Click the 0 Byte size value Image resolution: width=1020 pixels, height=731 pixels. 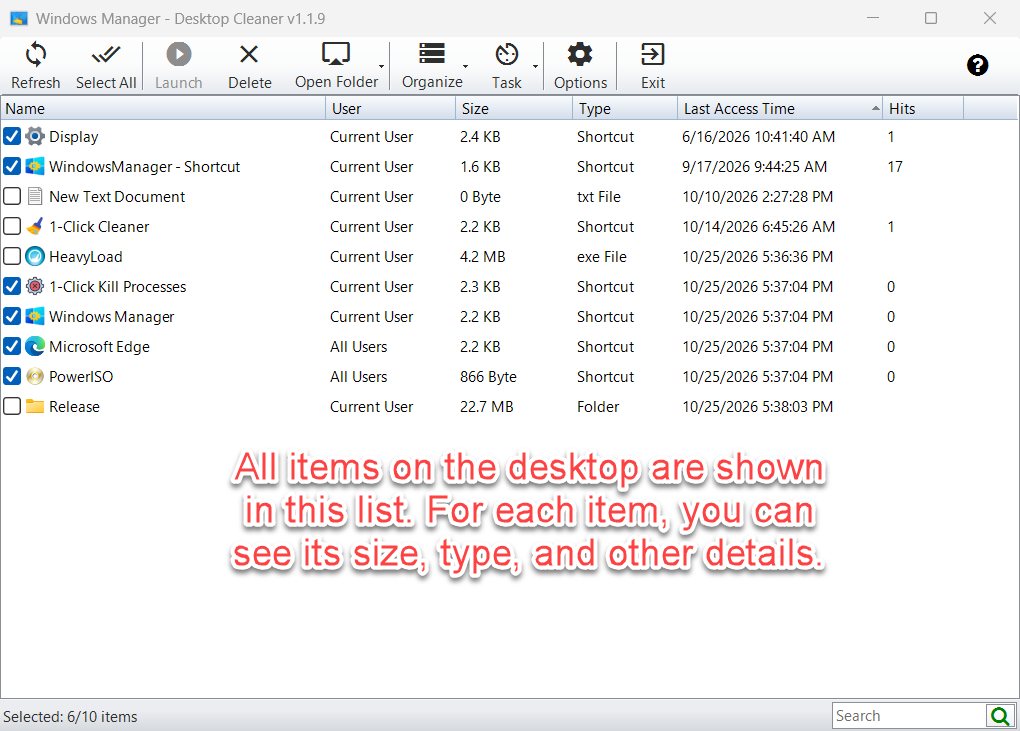pyautogui.click(x=480, y=197)
